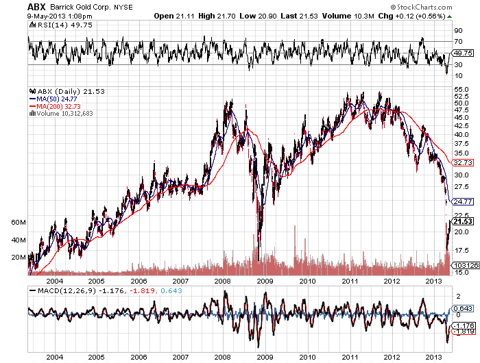
Task: Click the red line marker for MA(200)
Action: click(x=33, y=106)
